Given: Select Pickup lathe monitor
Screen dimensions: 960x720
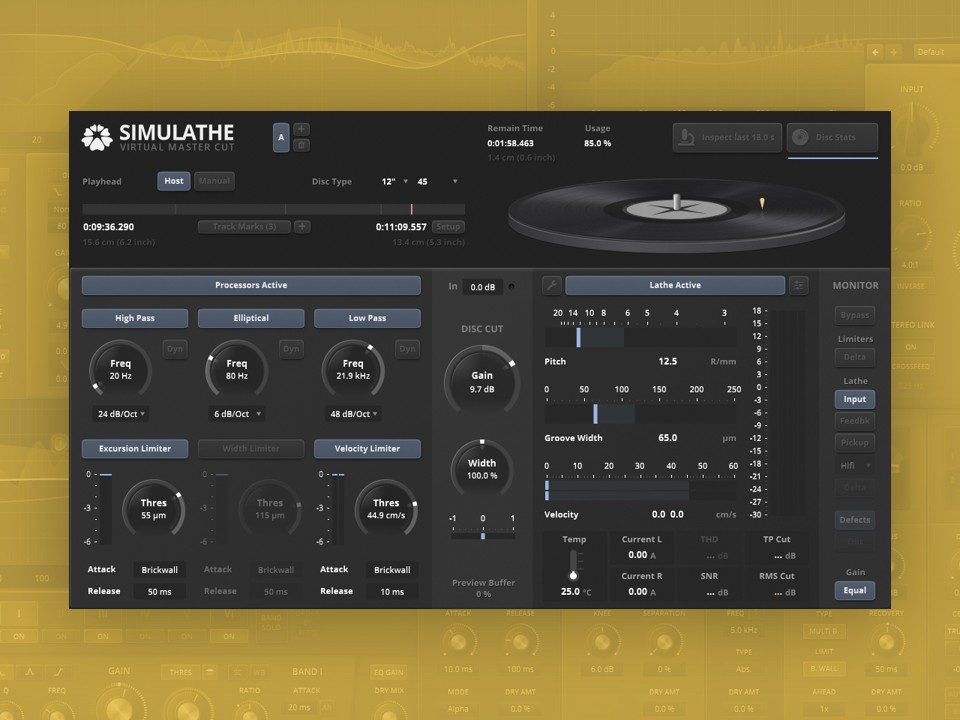Looking at the screenshot, I should point(855,442).
